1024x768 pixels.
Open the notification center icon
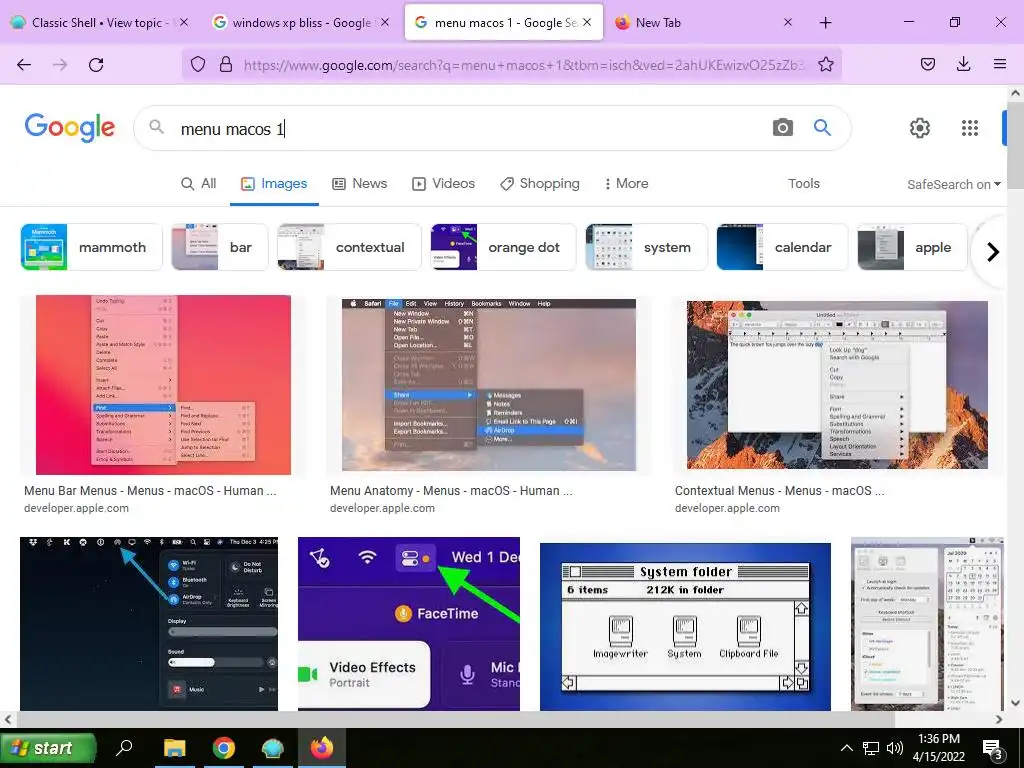[x=992, y=750]
